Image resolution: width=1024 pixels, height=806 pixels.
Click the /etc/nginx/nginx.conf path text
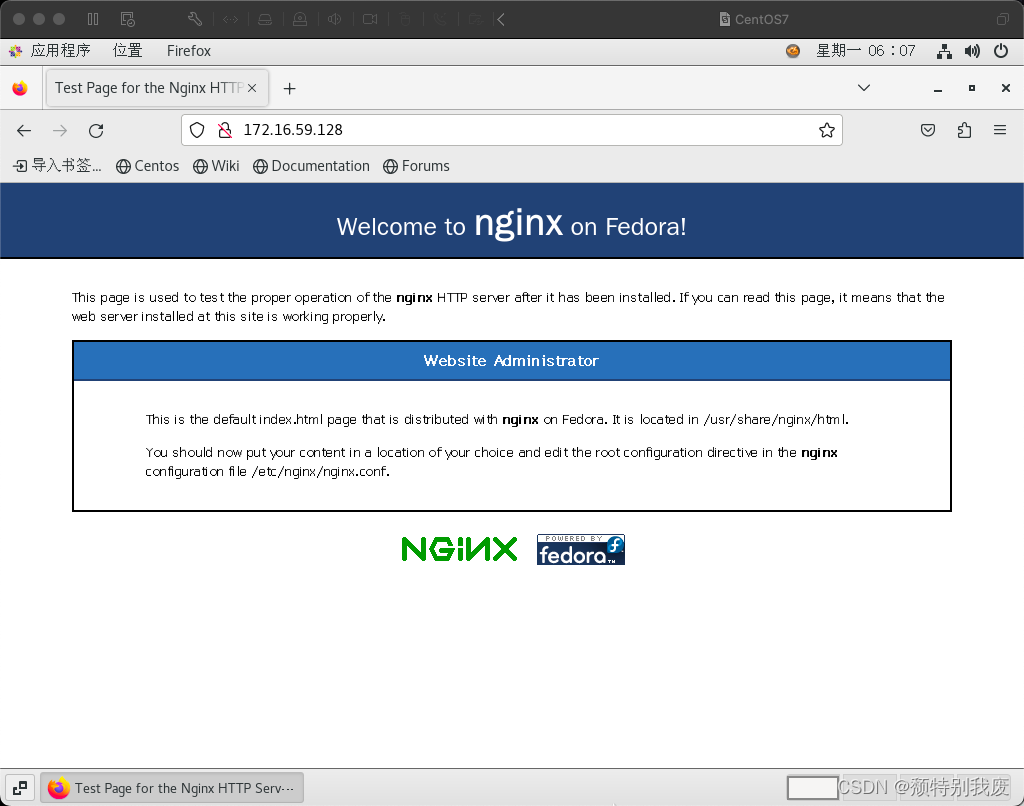pos(320,472)
